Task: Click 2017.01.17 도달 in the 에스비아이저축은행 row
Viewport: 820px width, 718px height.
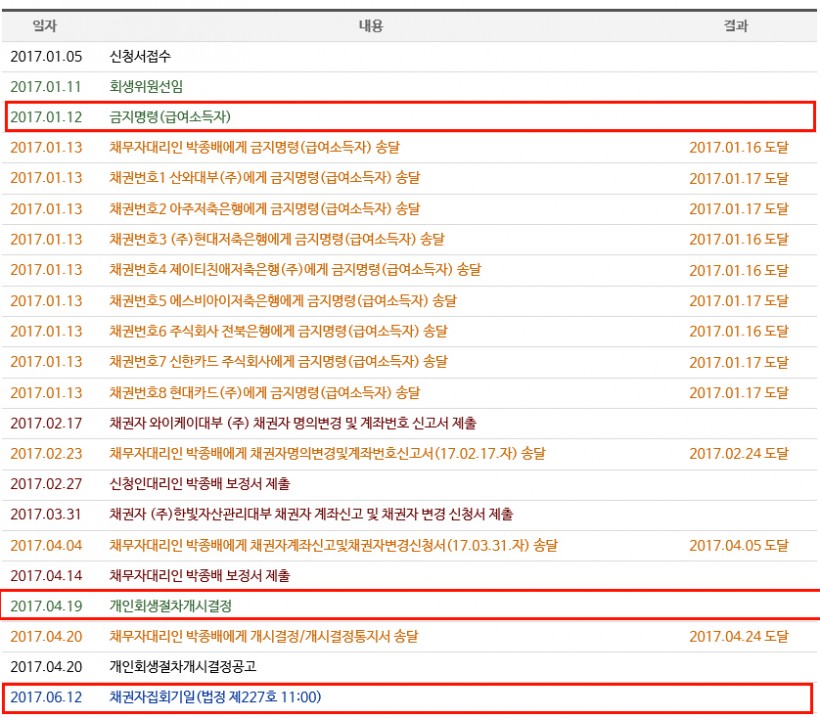Action: coord(738,301)
